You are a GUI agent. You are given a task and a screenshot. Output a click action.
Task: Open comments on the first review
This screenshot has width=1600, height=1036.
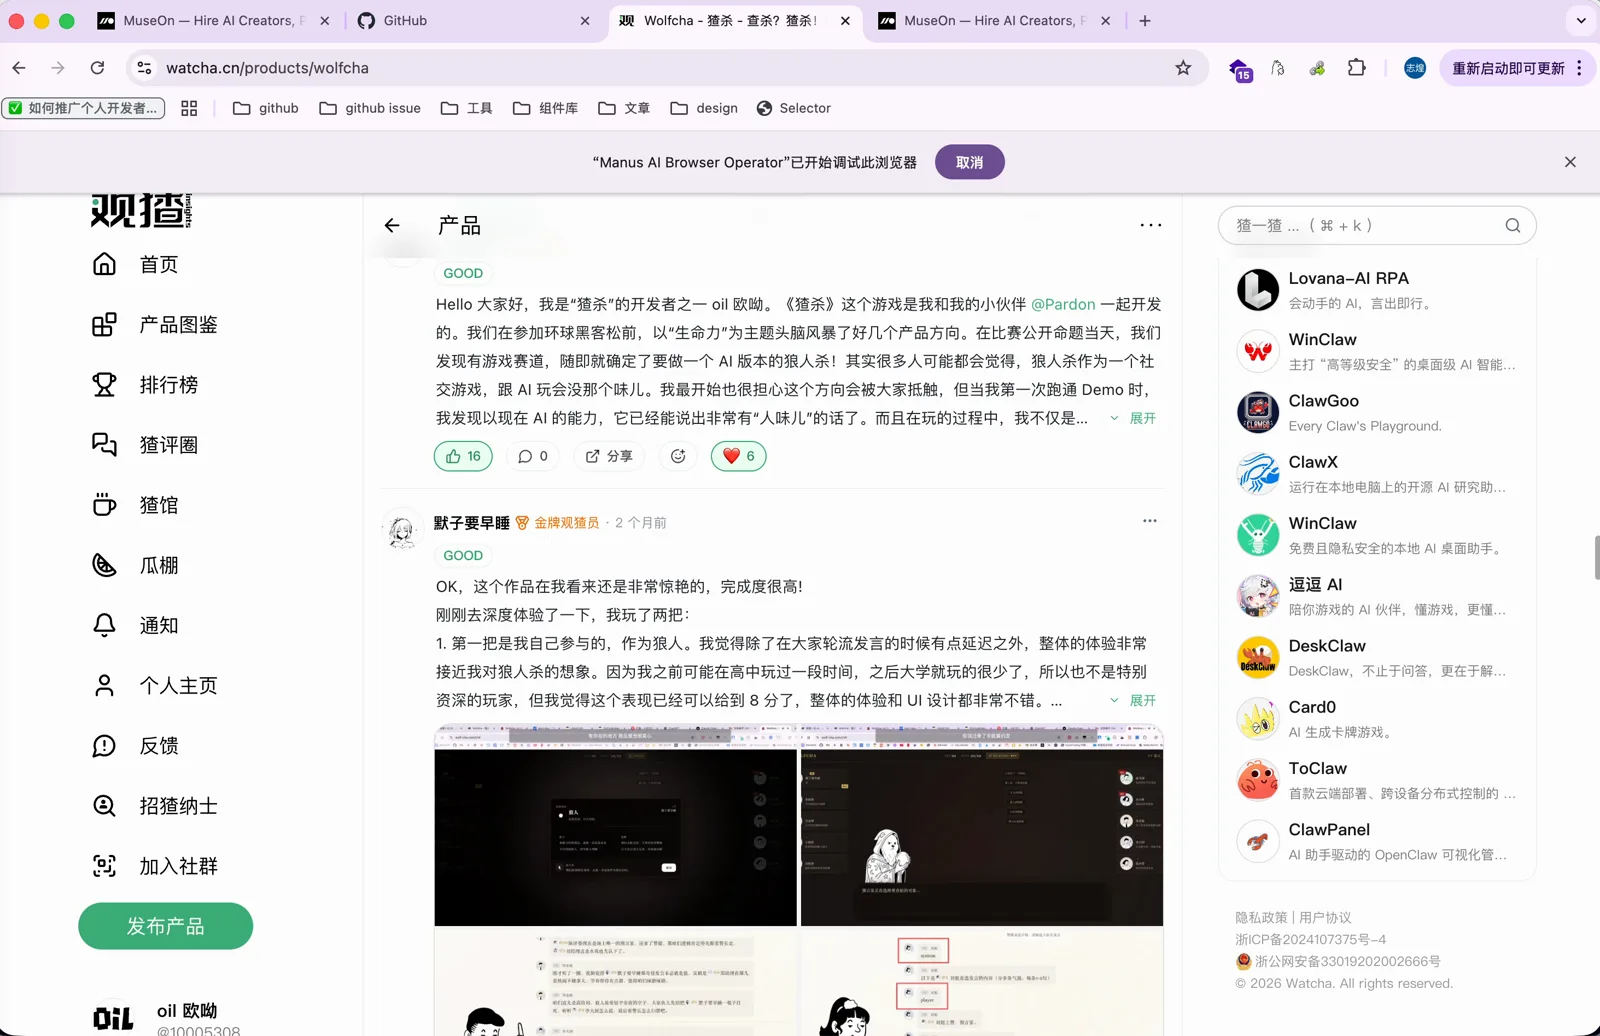pos(533,456)
